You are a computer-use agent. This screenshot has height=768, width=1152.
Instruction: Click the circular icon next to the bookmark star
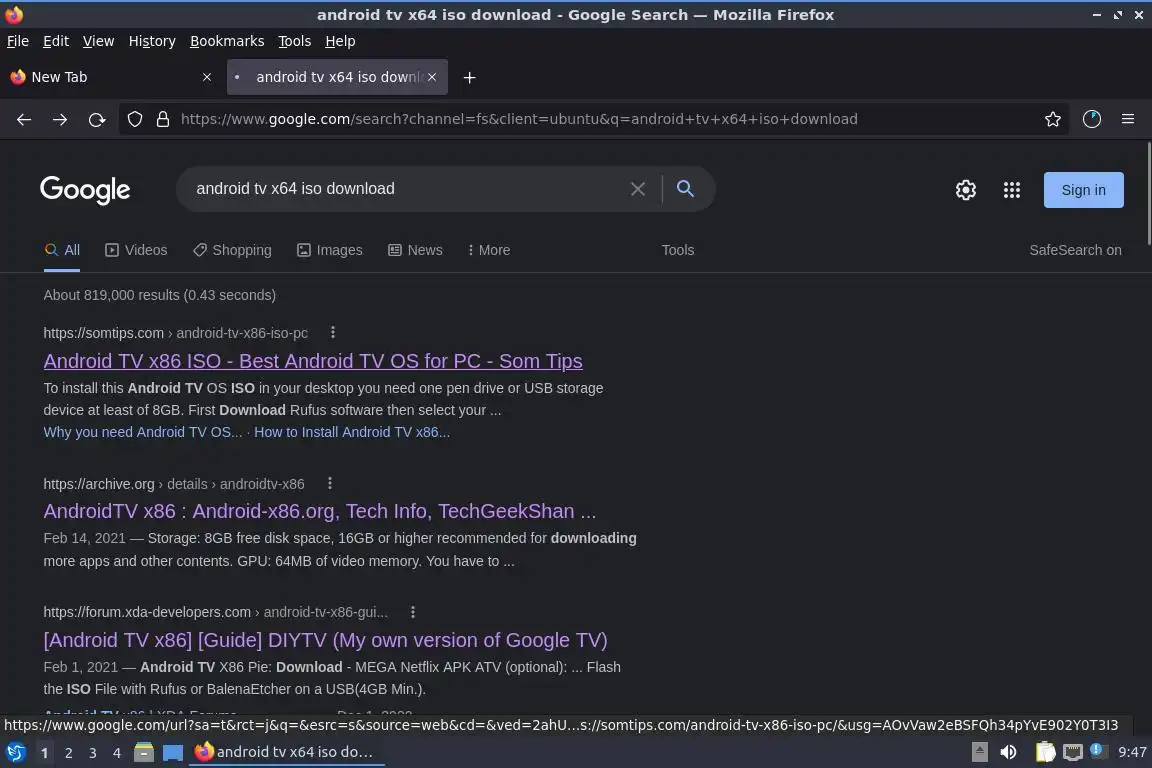1092,119
